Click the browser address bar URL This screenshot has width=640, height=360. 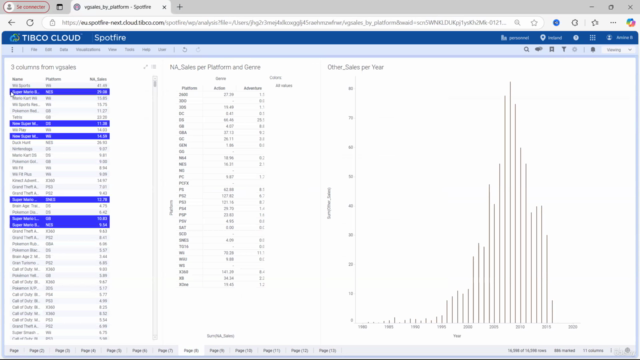pos(284,23)
